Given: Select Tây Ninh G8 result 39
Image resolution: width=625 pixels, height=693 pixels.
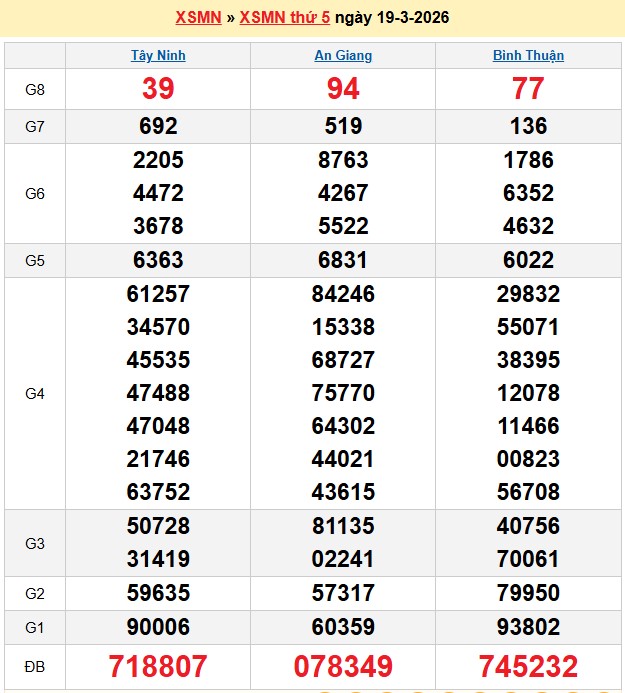Looking at the screenshot, I should (x=158, y=89).
